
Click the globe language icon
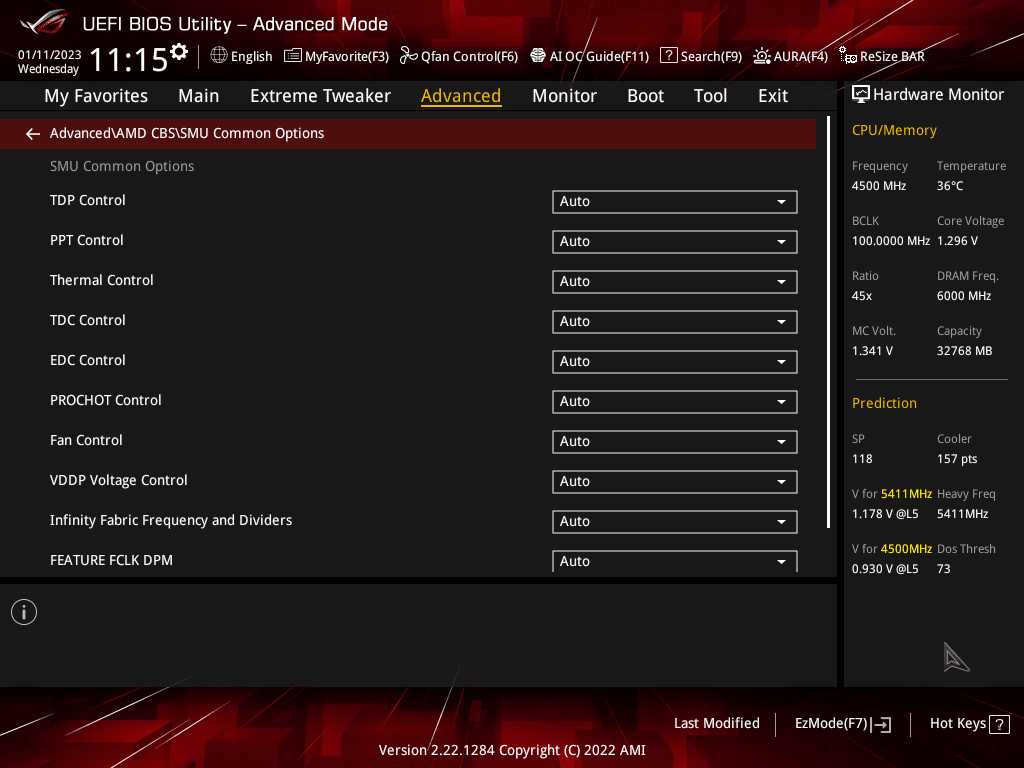coord(219,56)
